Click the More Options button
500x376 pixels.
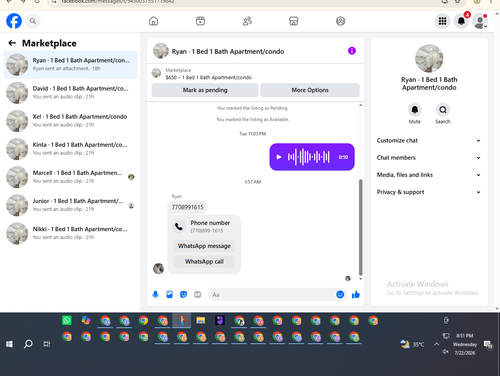310,90
